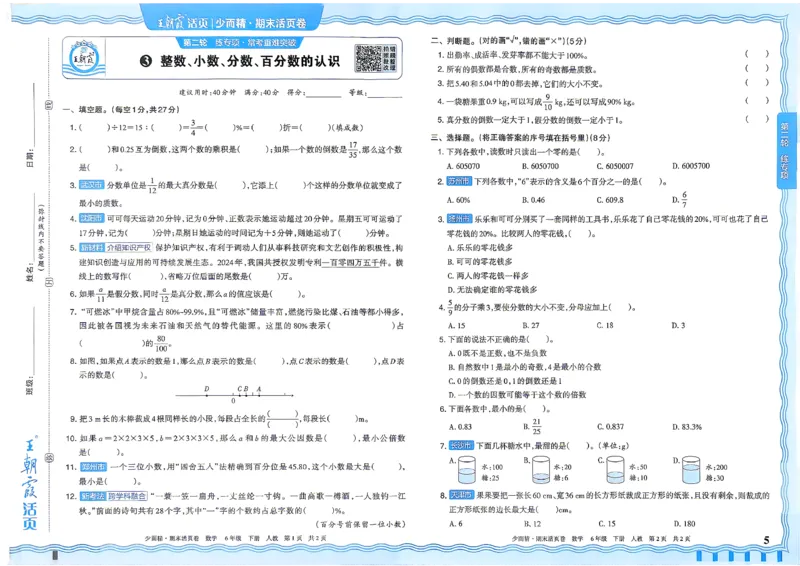Screen dimensions: 800x566
Task: Click beaker C with 水:50 糖:10
Action: click(615, 470)
